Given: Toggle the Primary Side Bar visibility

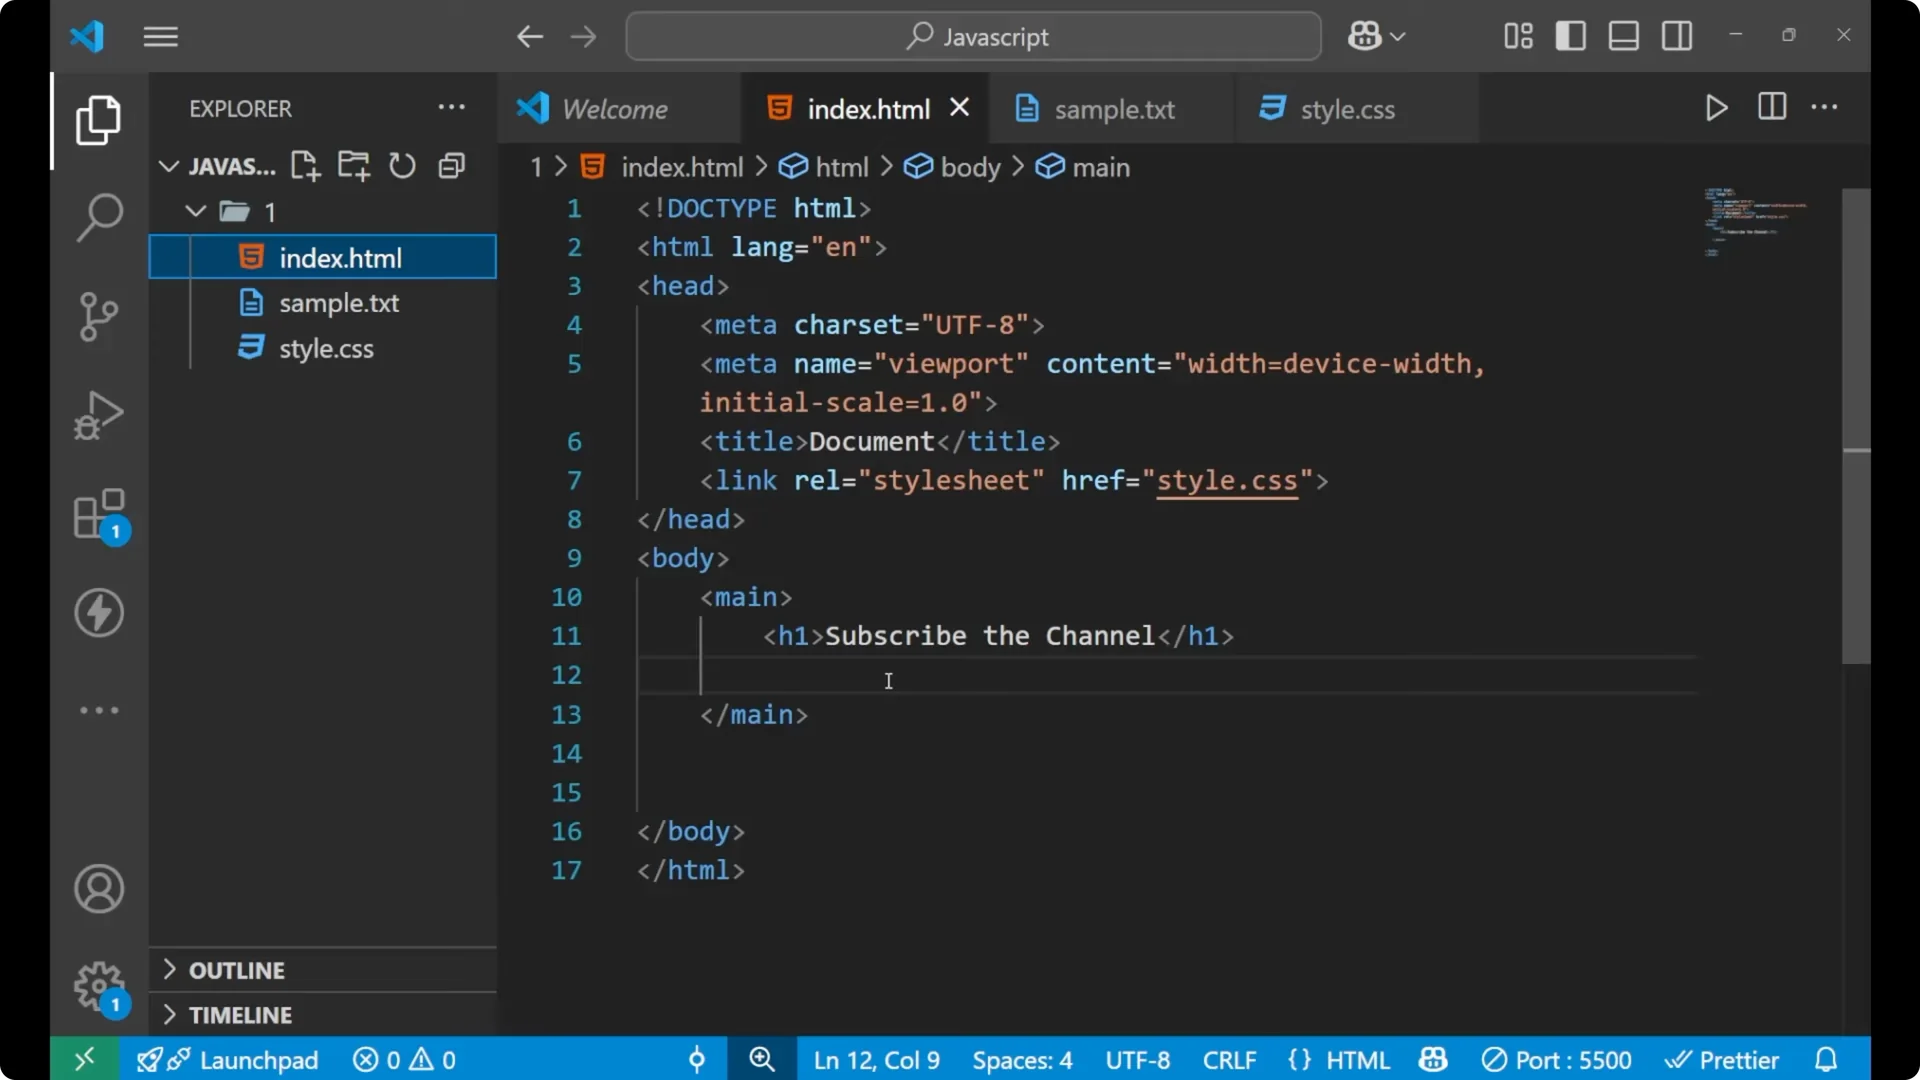Looking at the screenshot, I should tap(1570, 35).
